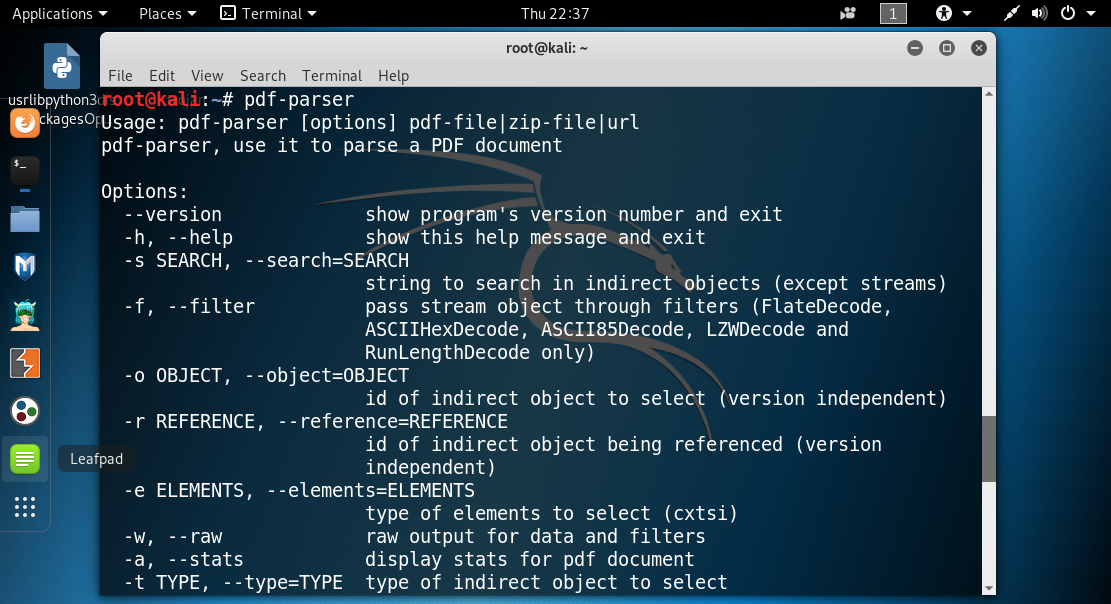Click the '-f, --filter' option text
Image resolution: width=1111 pixels, height=604 pixels.
point(189,306)
